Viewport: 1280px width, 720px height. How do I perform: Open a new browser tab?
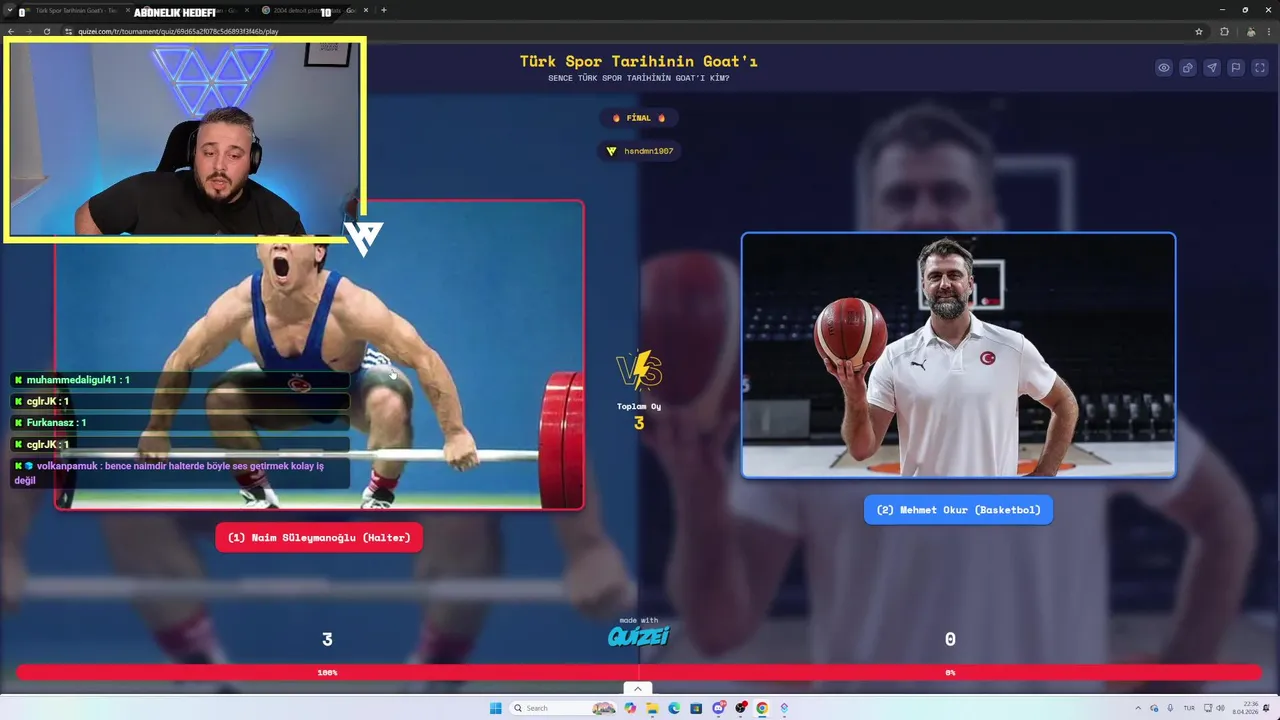[x=384, y=10]
